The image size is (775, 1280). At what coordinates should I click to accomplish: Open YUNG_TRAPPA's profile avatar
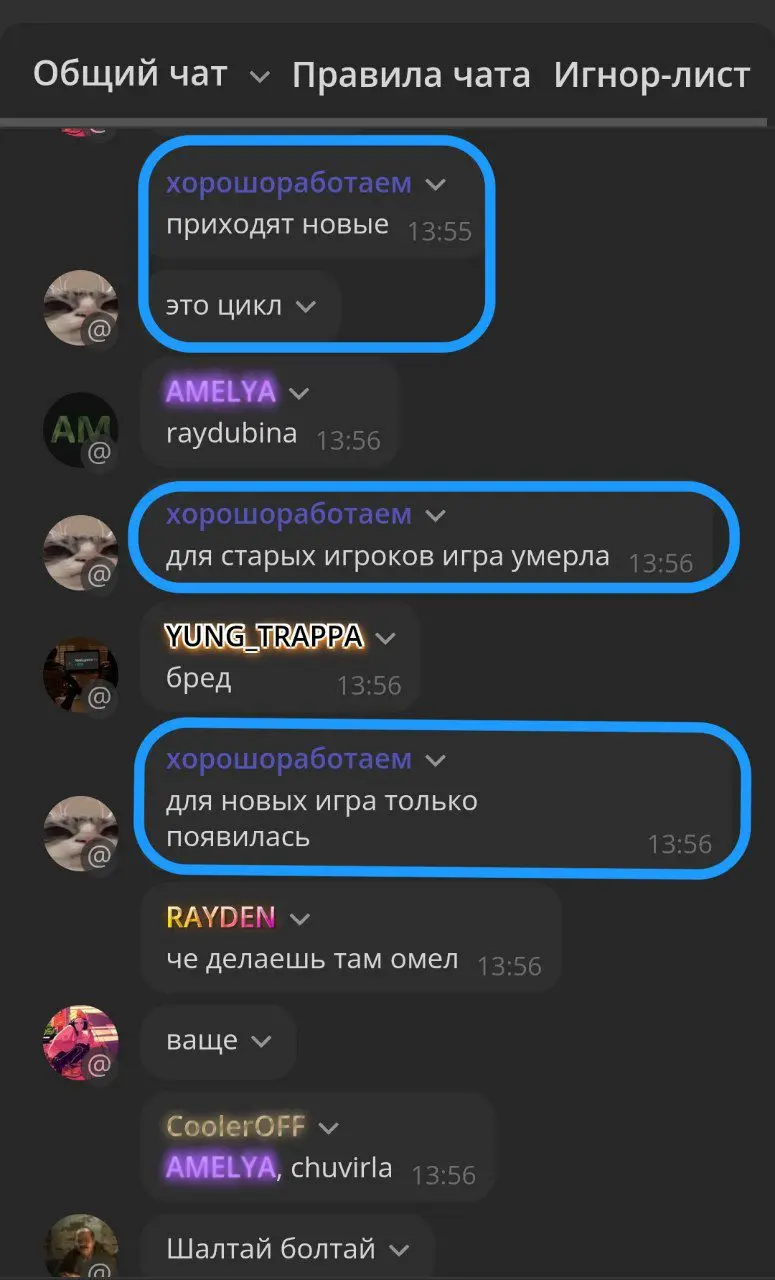coord(80,674)
